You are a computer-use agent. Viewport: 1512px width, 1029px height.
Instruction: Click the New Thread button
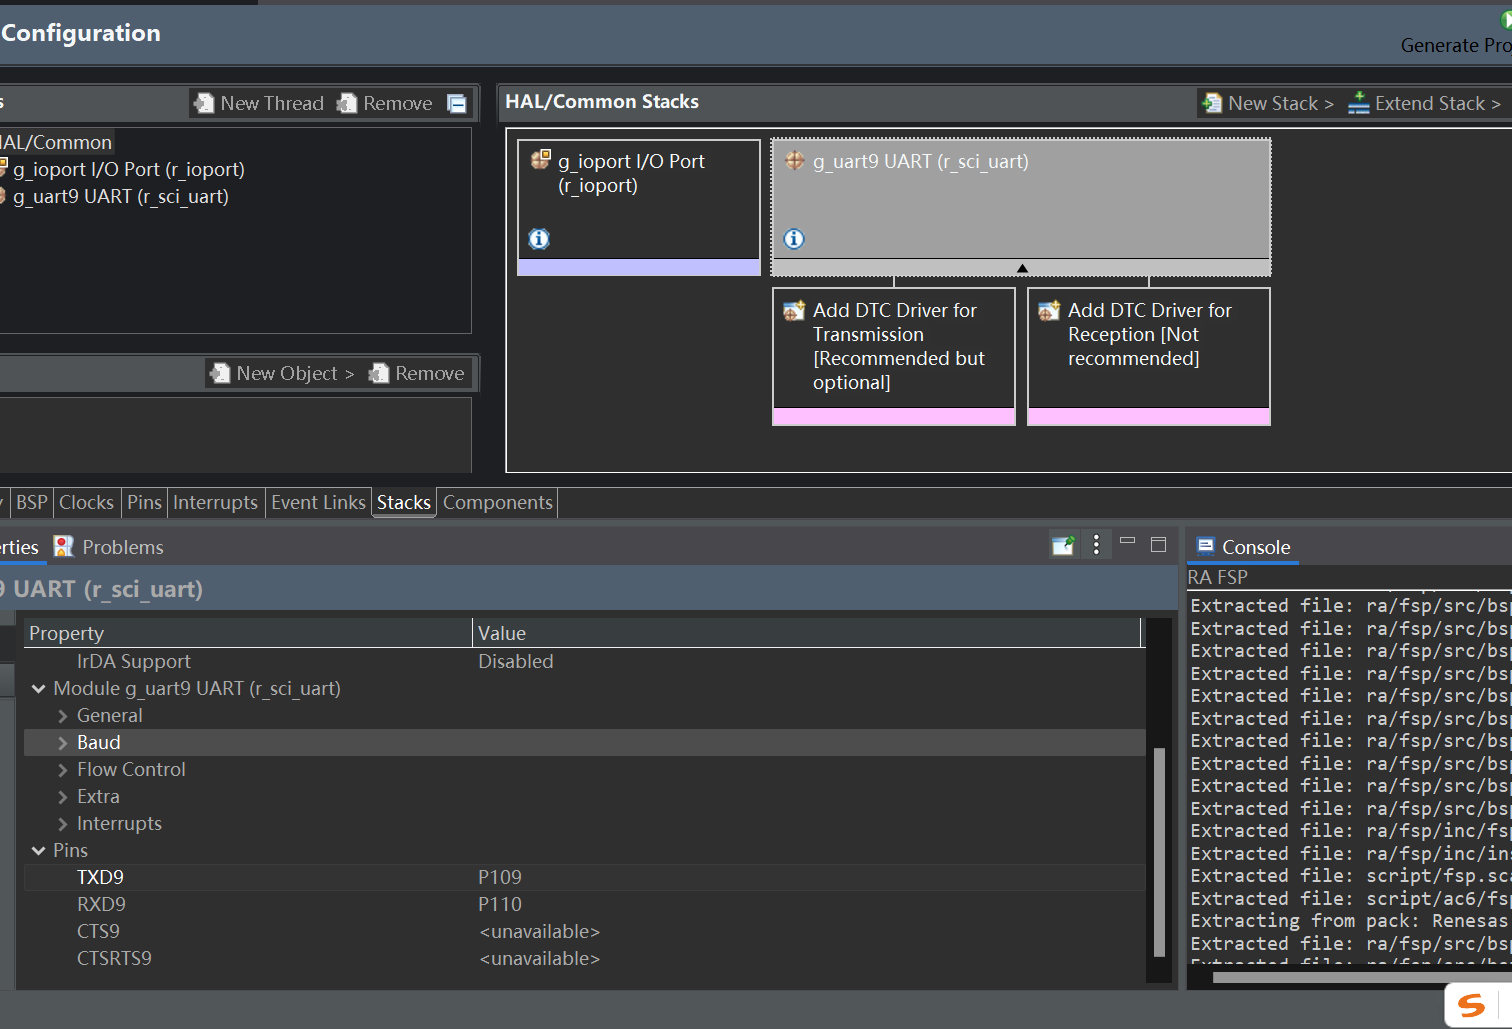(x=259, y=103)
